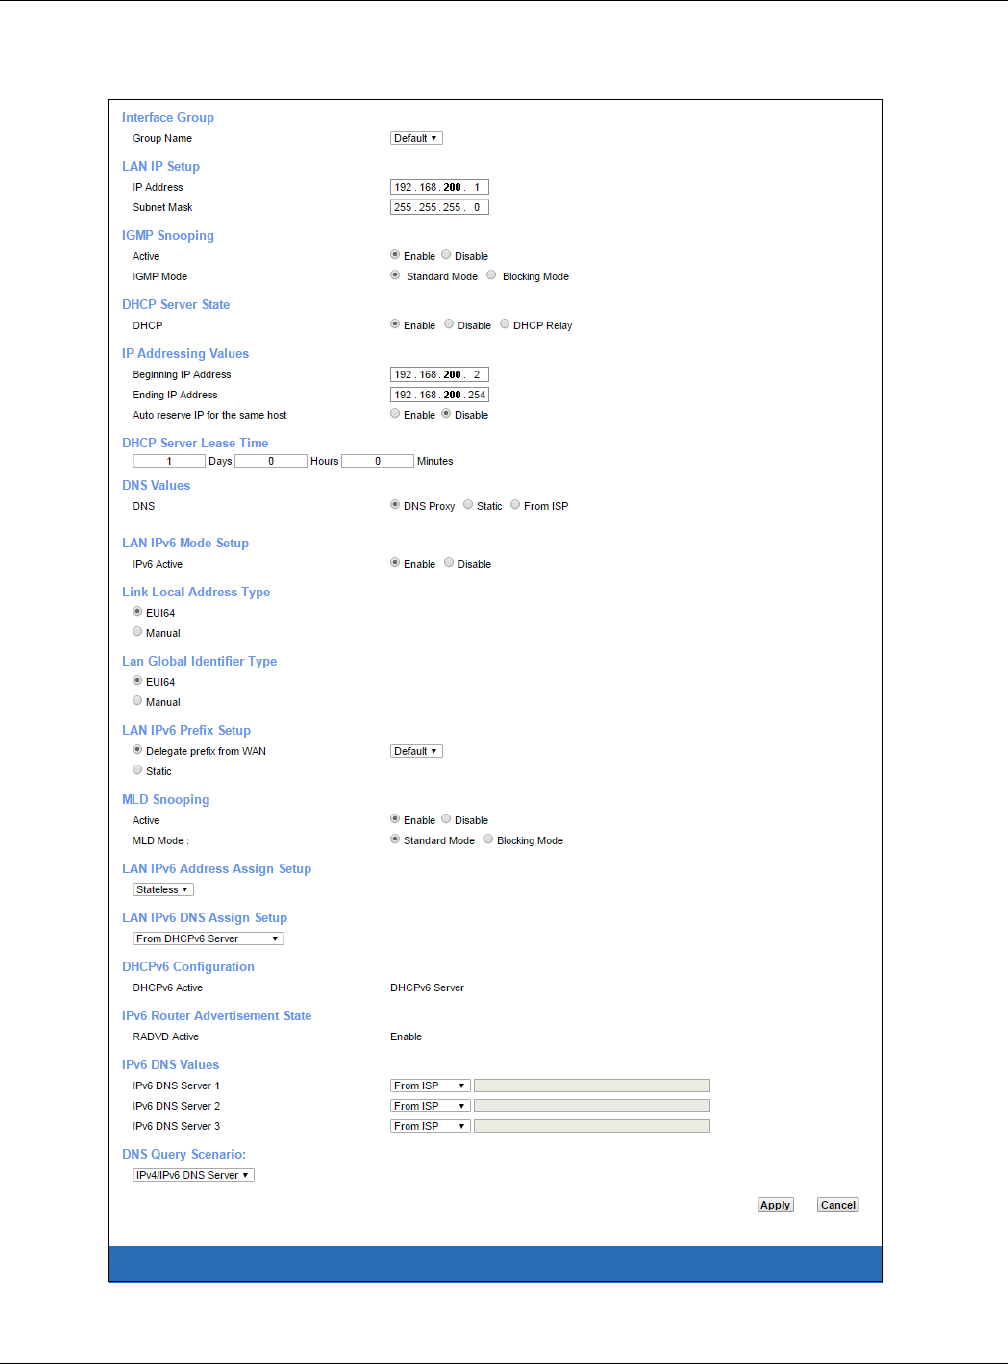Open the Delegate prefix Default dropdown
The image size is (1008, 1364).
[x=416, y=751]
